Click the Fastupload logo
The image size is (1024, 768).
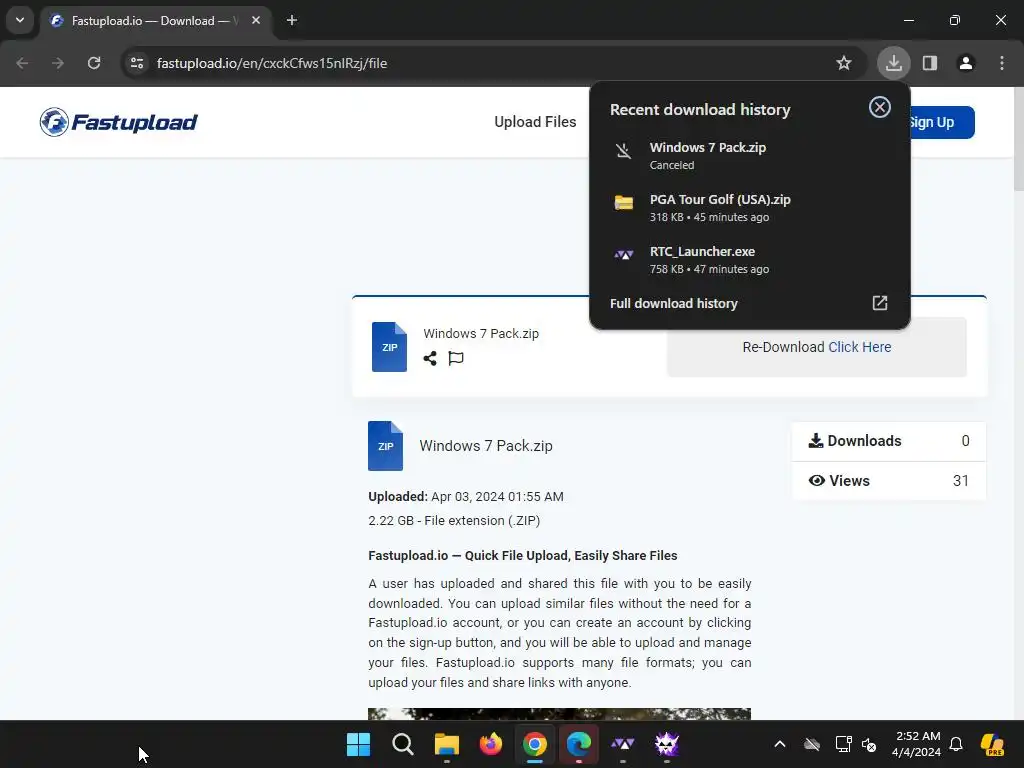(118, 122)
